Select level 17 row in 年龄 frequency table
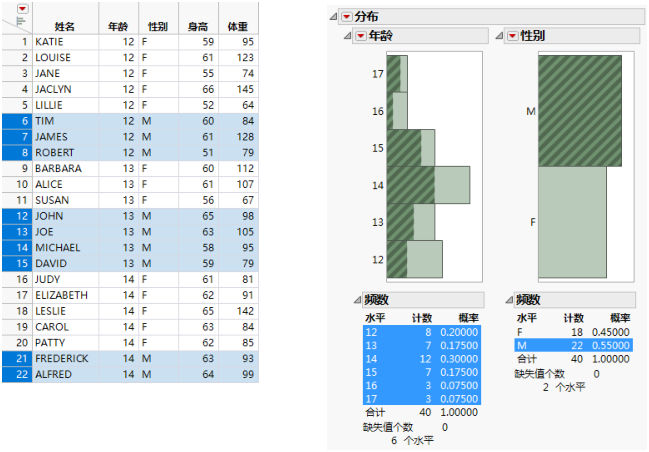Screen dimensions: 649x452 click(422, 399)
